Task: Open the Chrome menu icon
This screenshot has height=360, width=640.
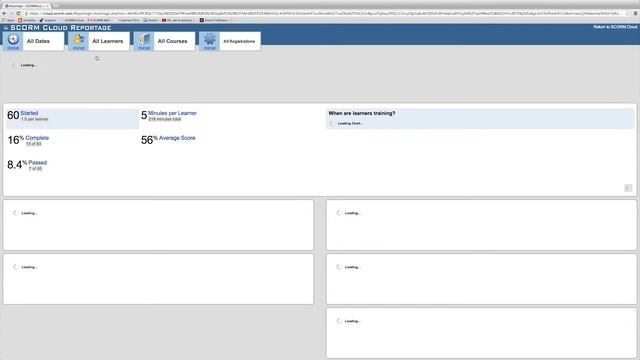Action: pos(636,13)
